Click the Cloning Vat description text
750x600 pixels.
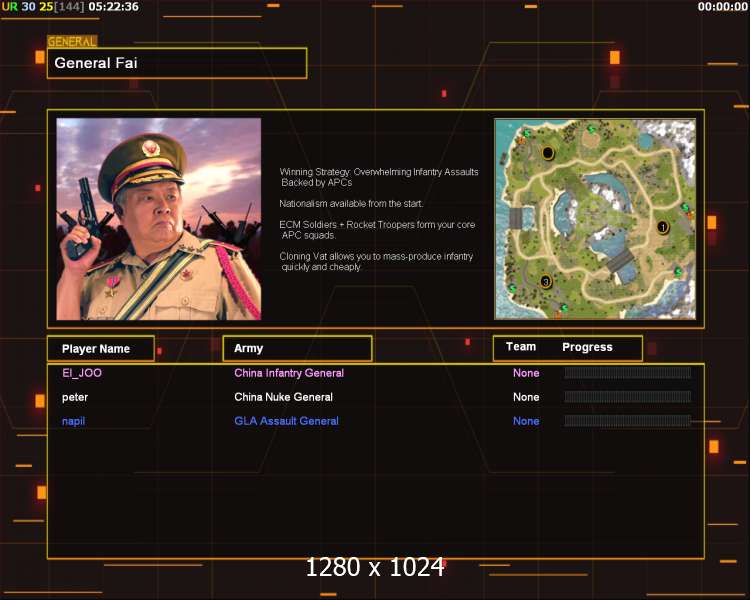(x=376, y=262)
